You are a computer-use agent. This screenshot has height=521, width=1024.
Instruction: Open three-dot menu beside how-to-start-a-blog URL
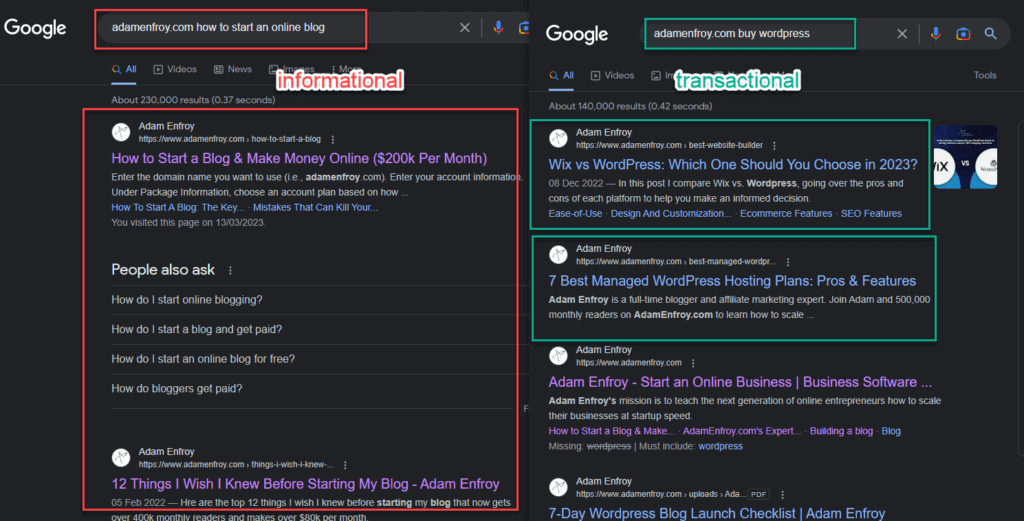coord(333,140)
